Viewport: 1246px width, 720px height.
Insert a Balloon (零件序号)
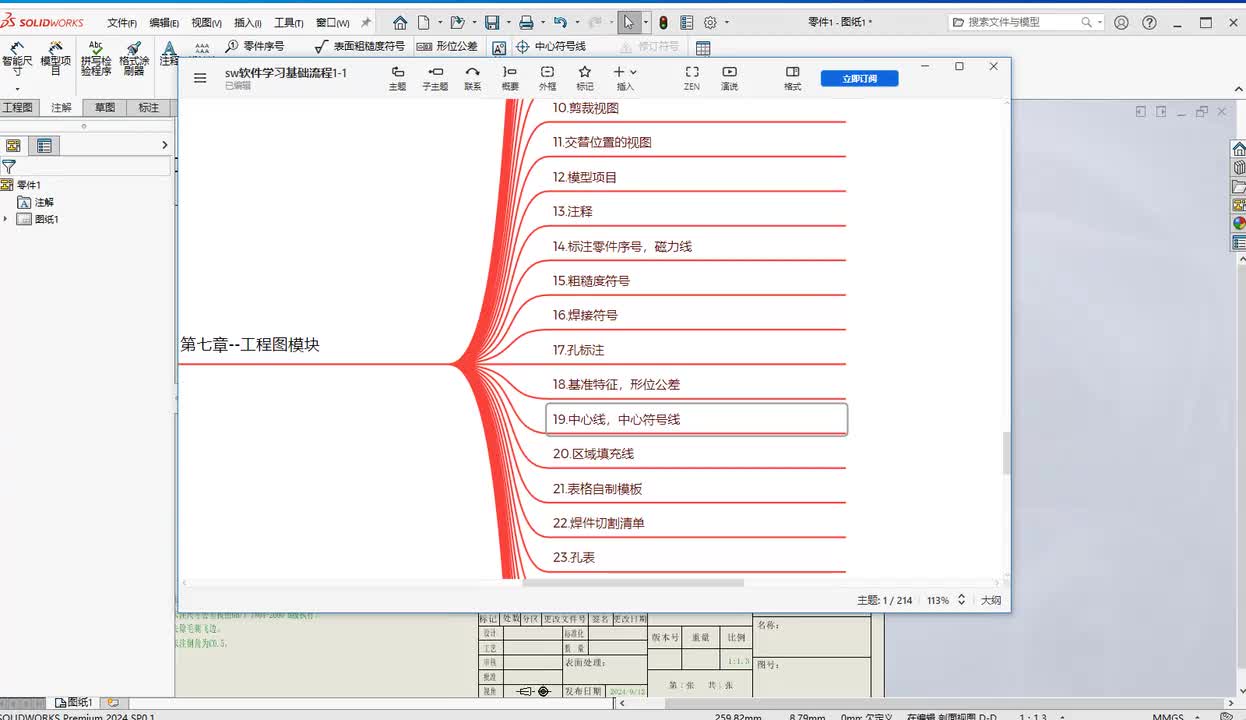tap(255, 46)
